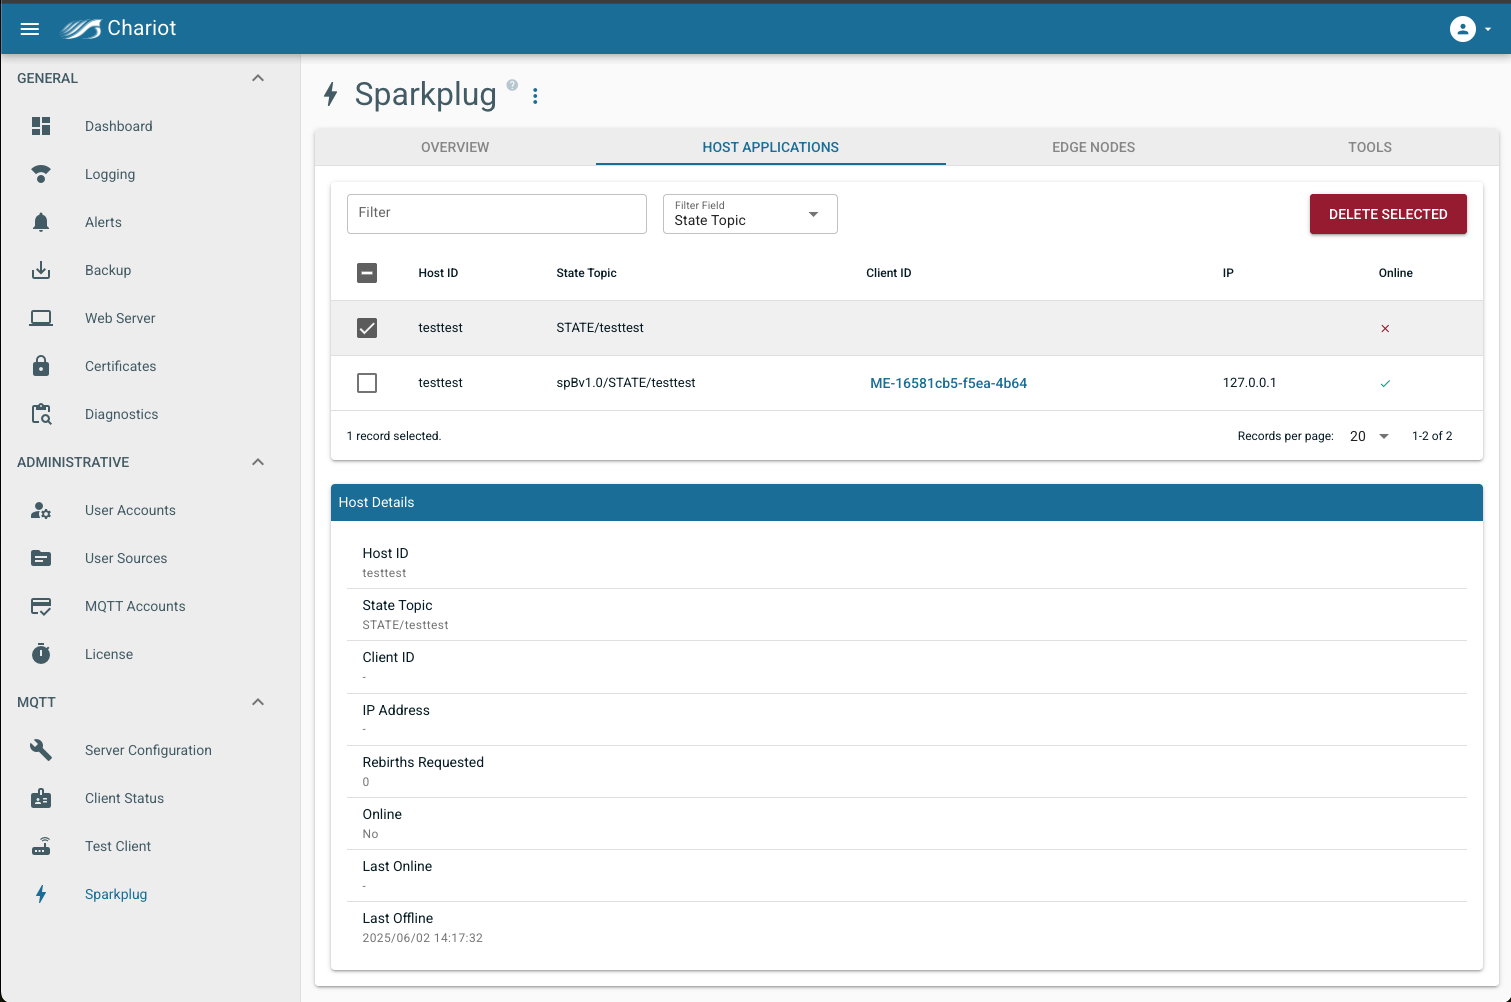Click the Logging sidebar icon

(x=41, y=174)
